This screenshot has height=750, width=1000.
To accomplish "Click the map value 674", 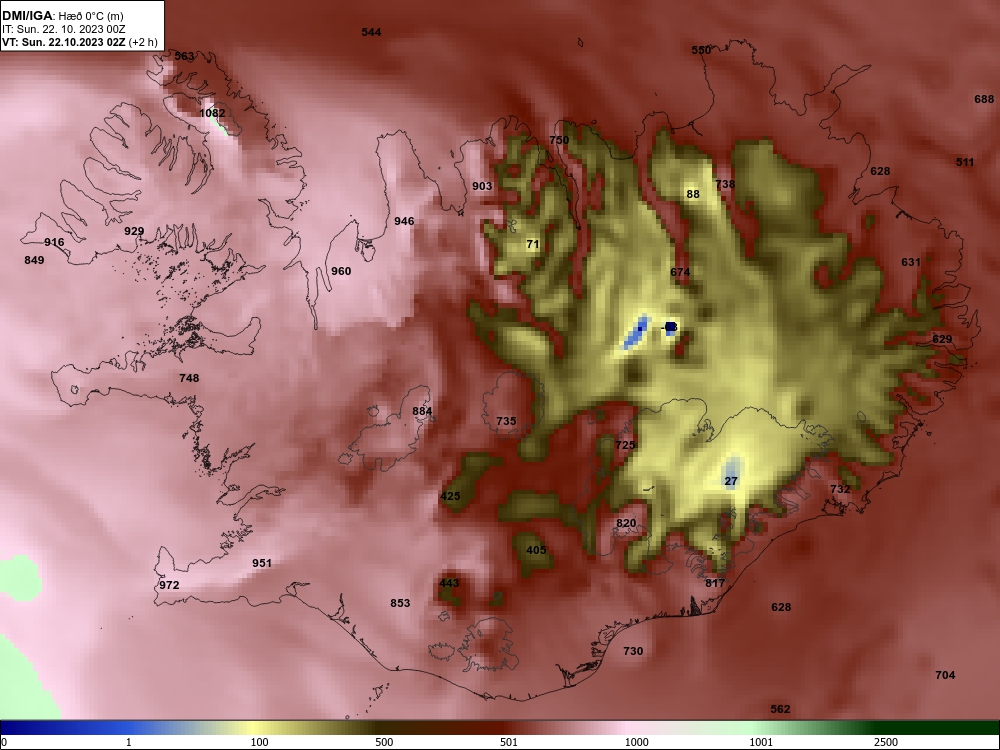I will pyautogui.click(x=680, y=272).
